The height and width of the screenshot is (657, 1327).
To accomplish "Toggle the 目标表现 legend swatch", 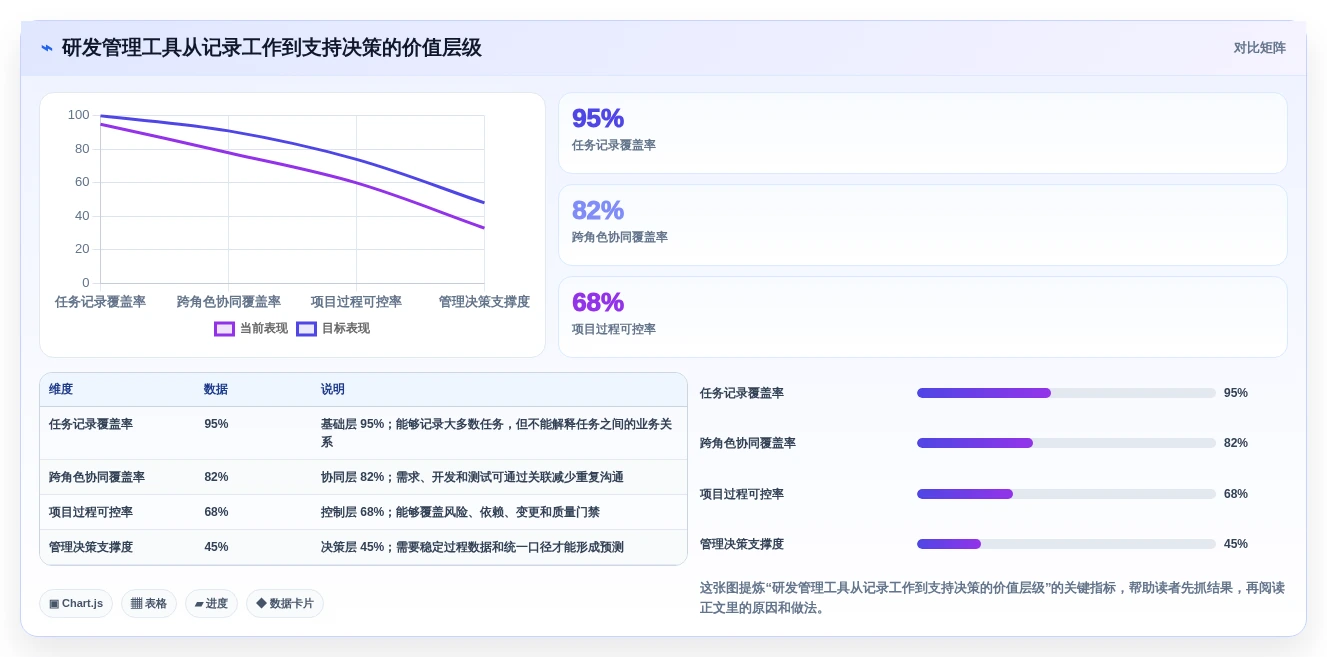I will (x=307, y=329).
